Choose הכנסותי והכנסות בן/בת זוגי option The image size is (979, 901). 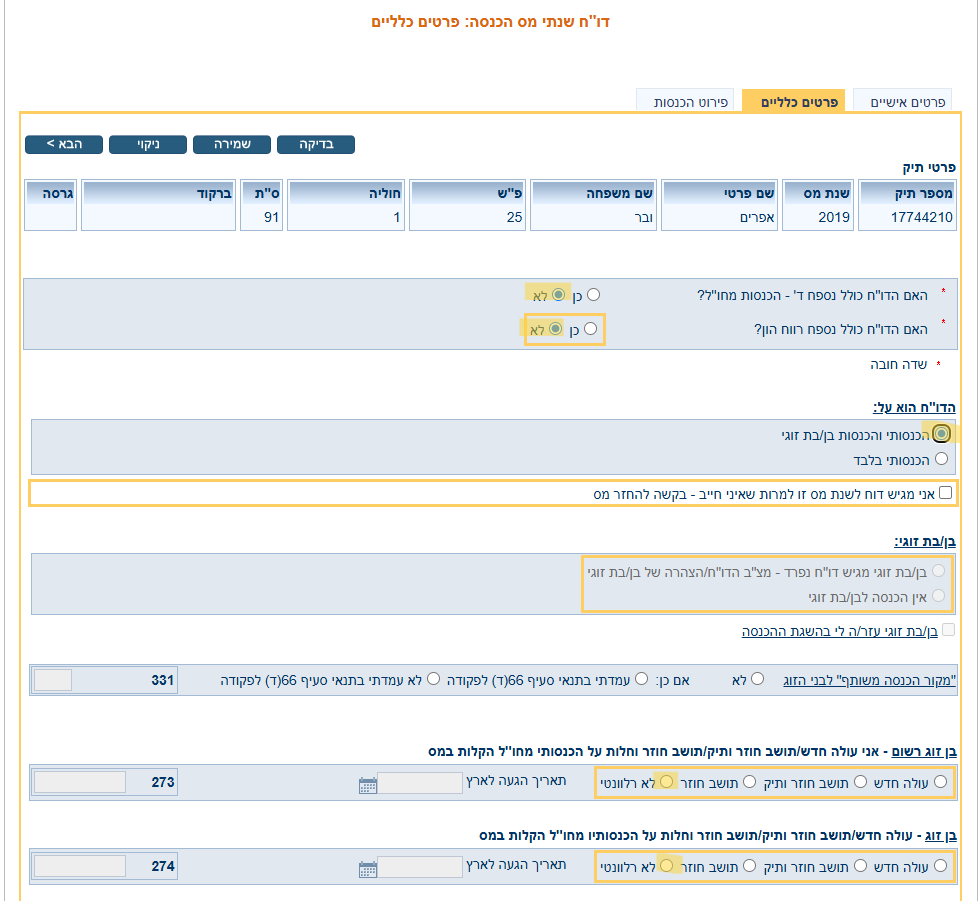pyautogui.click(x=942, y=433)
